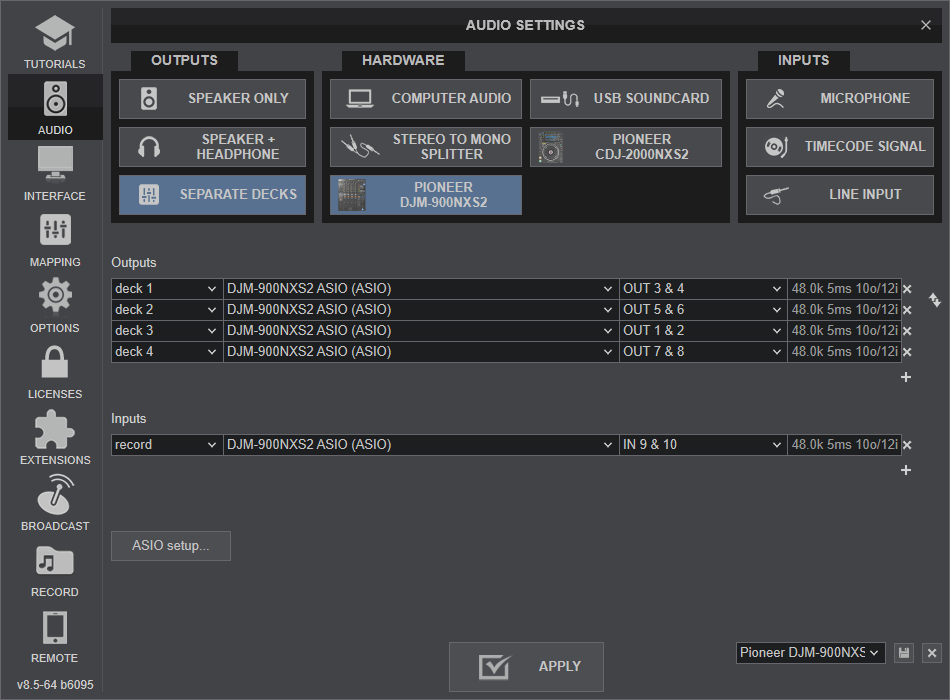Open the Broadcast settings section
Viewport: 950px width, 700px height.
coord(54,503)
